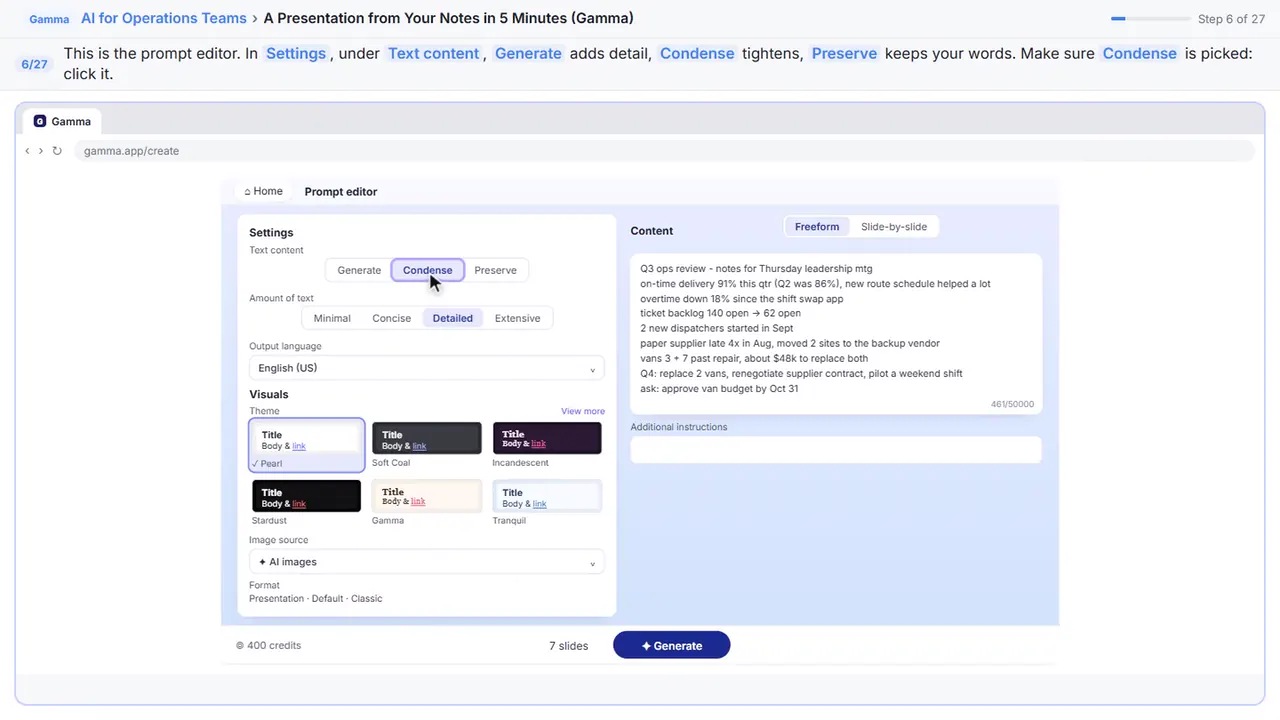Image resolution: width=1280 pixels, height=720 pixels.
Task: Select the Generate text content option
Action: pyautogui.click(x=359, y=270)
